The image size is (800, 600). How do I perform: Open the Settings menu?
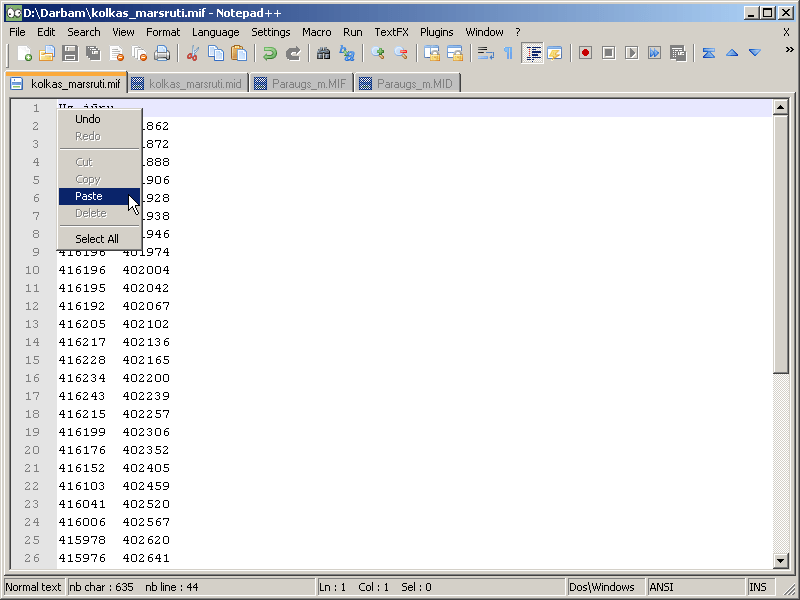click(x=270, y=32)
